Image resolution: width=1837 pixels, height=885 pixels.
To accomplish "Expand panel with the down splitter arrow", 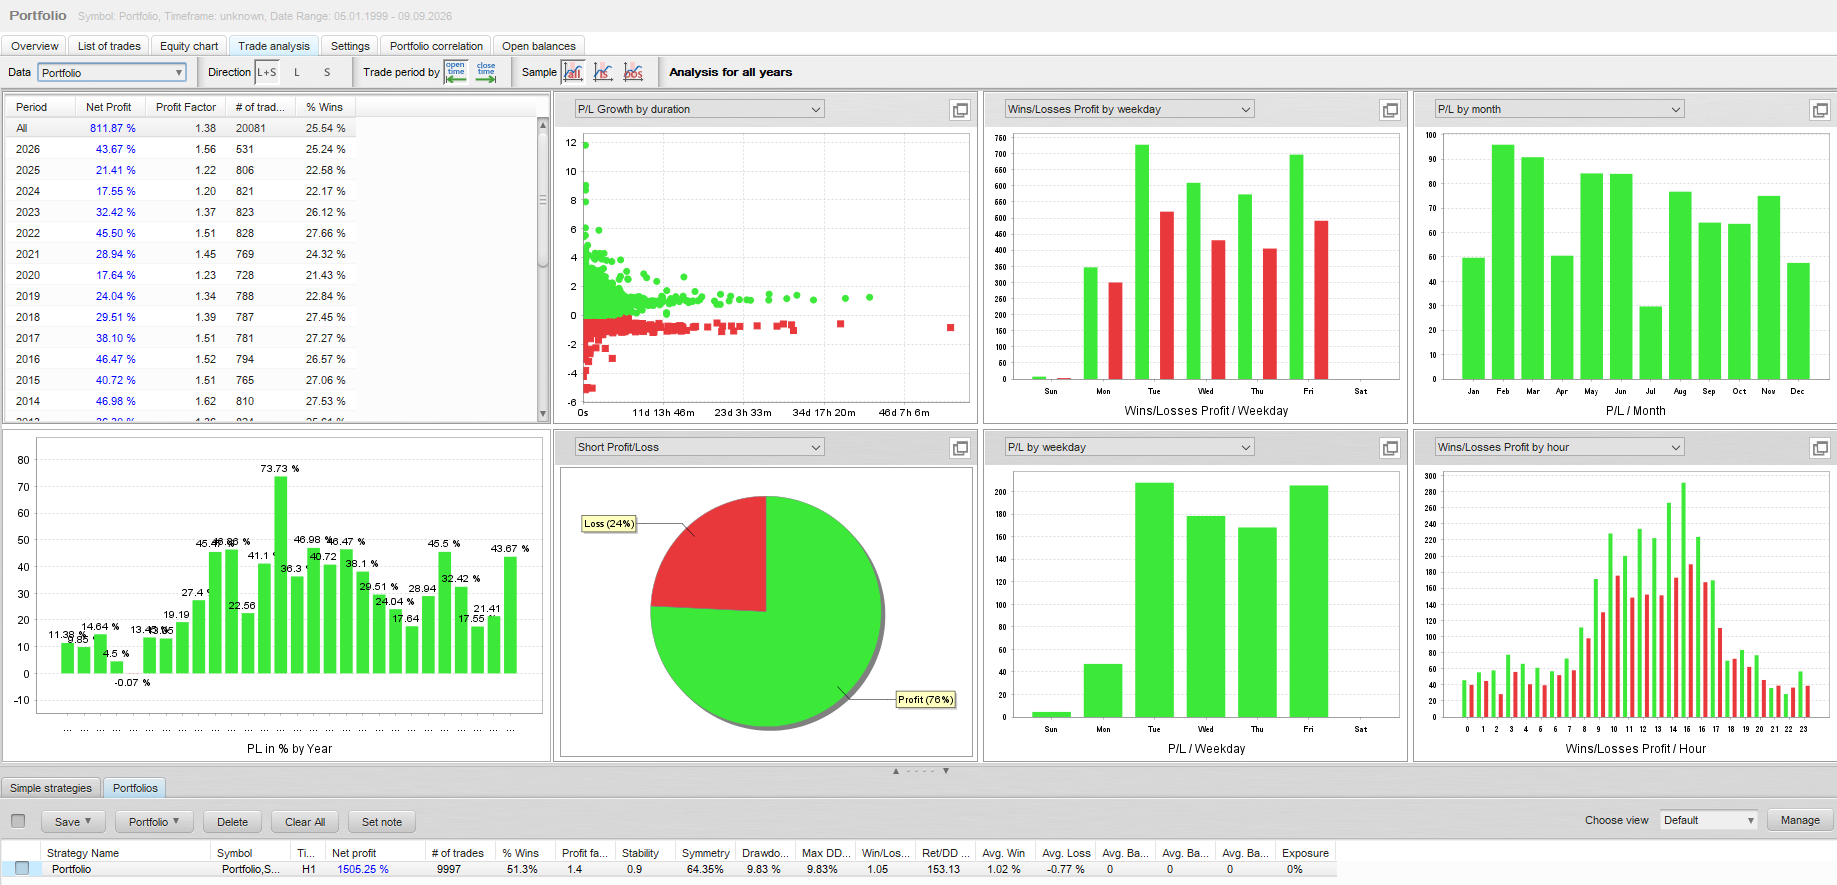I will coord(945,771).
